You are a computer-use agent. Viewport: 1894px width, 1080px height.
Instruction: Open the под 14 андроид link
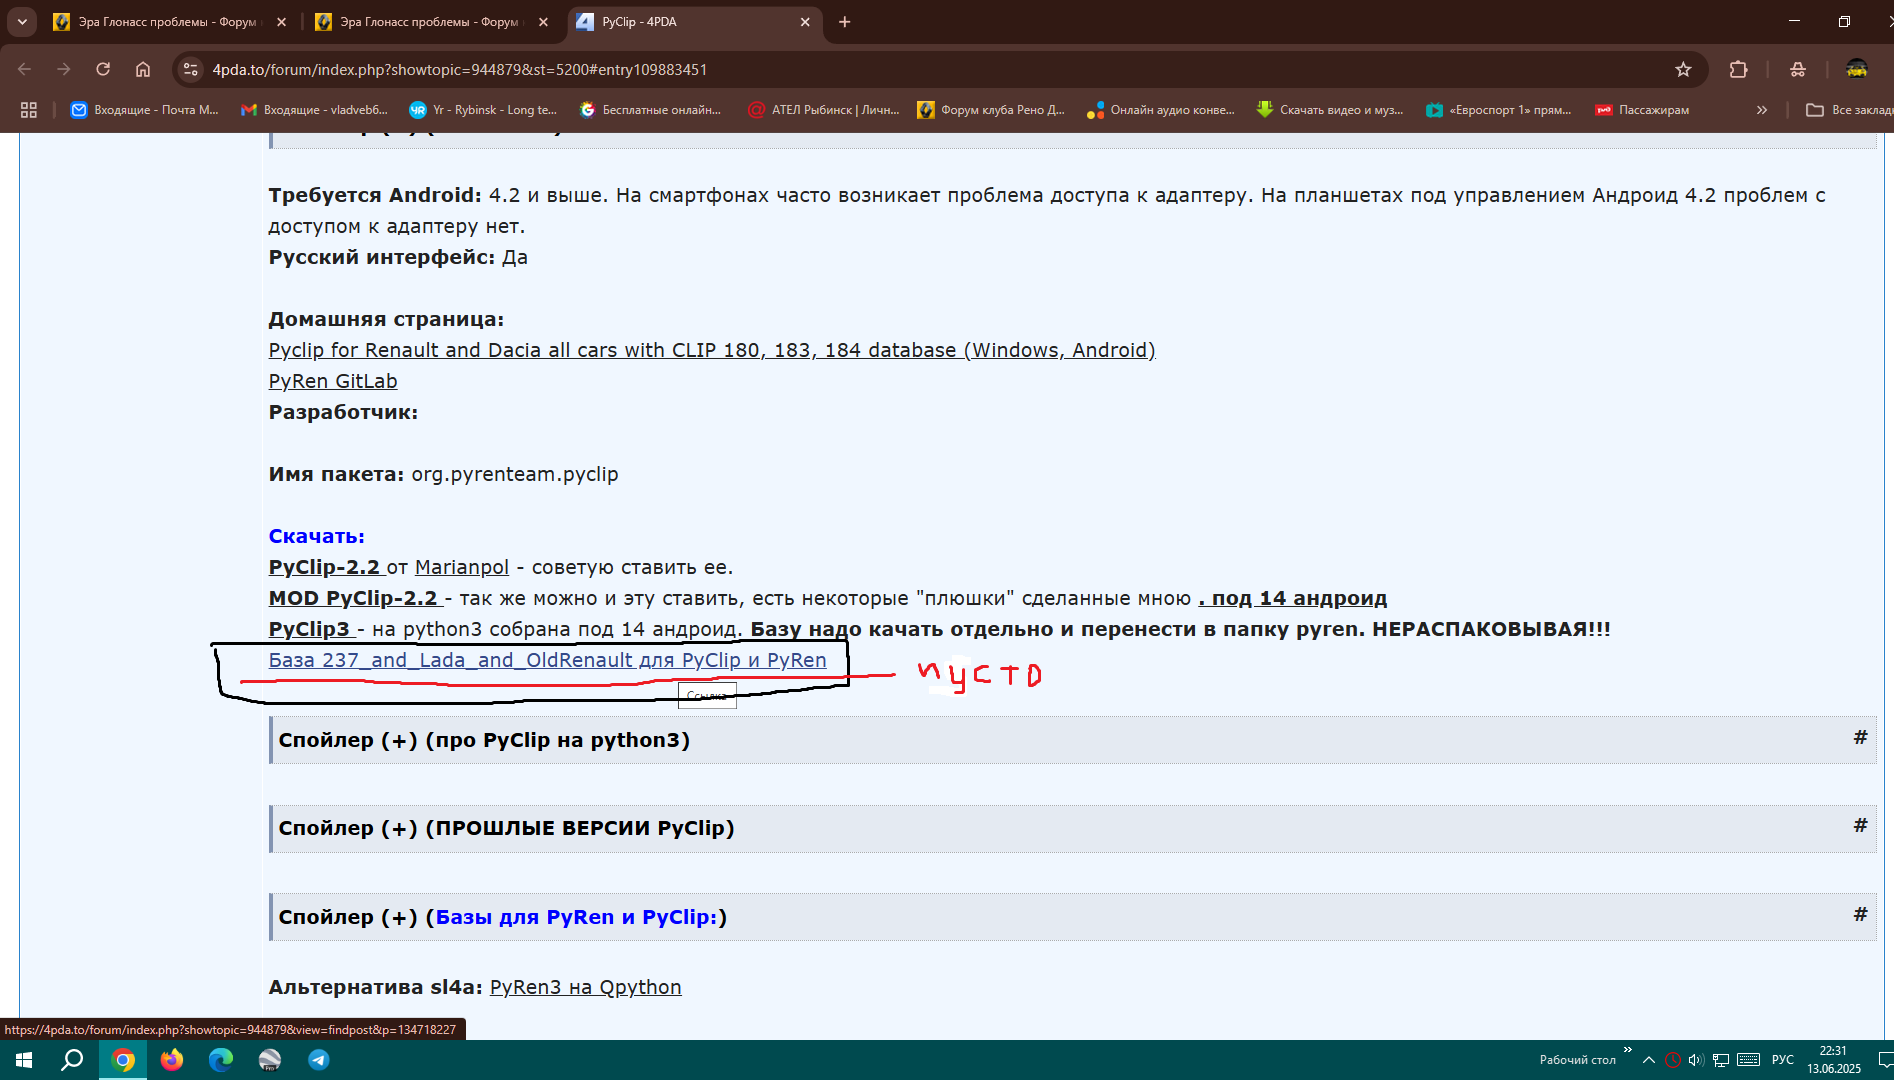click(x=1293, y=598)
